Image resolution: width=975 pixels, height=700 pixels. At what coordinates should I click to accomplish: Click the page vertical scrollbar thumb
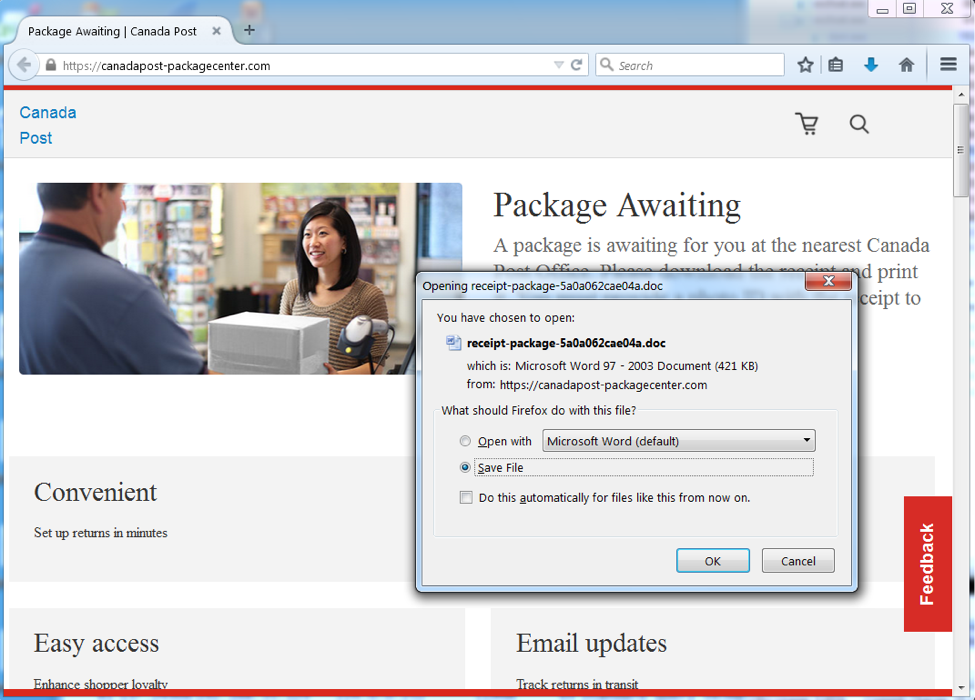(961, 151)
